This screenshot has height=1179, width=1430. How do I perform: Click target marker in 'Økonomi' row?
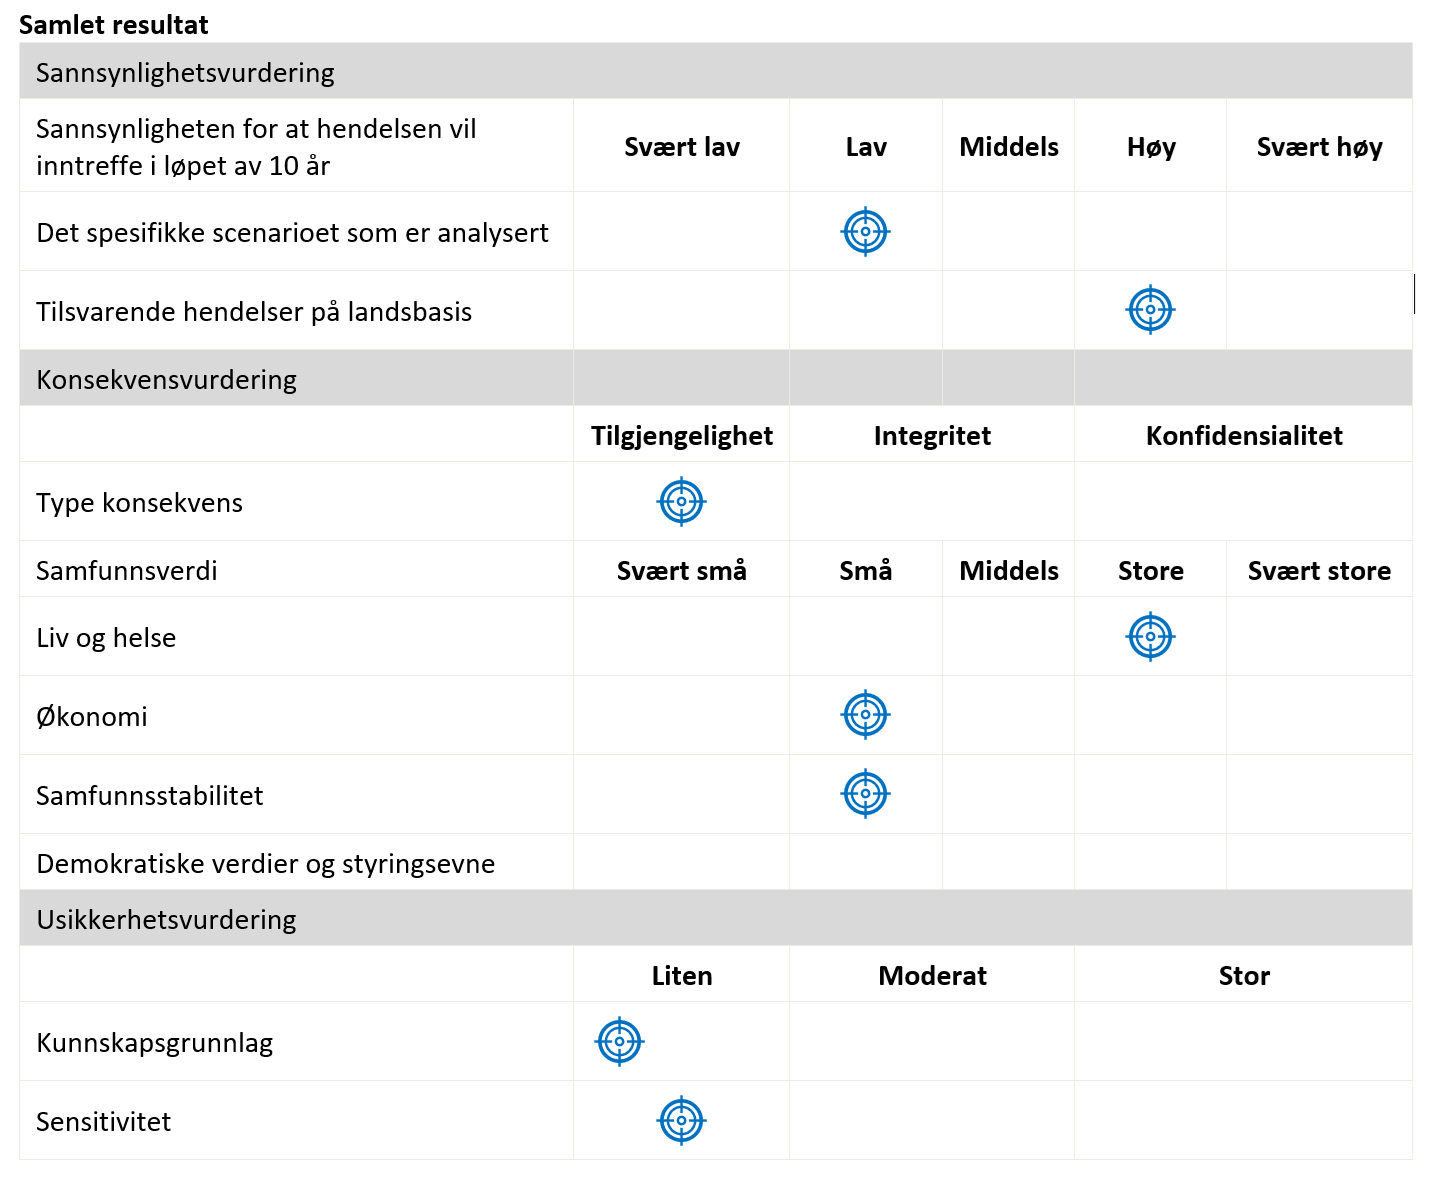tap(866, 715)
